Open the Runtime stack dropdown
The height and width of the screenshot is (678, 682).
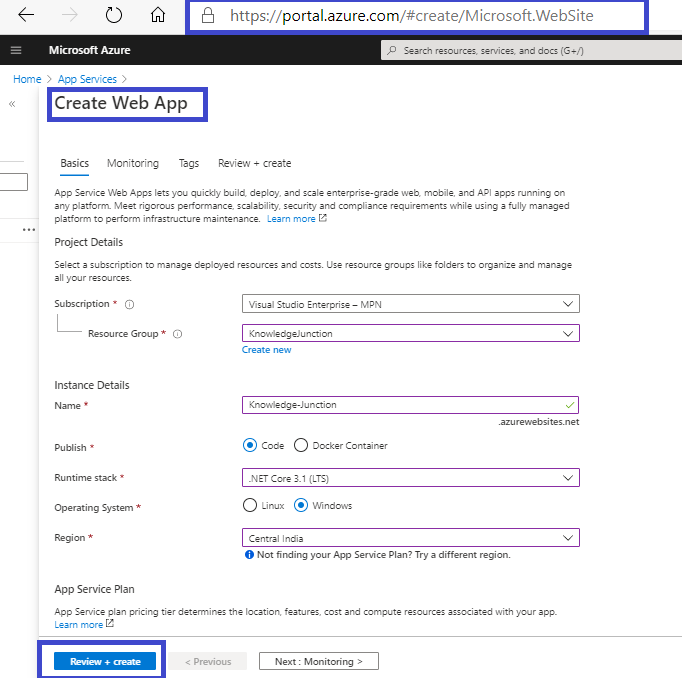tap(411, 478)
